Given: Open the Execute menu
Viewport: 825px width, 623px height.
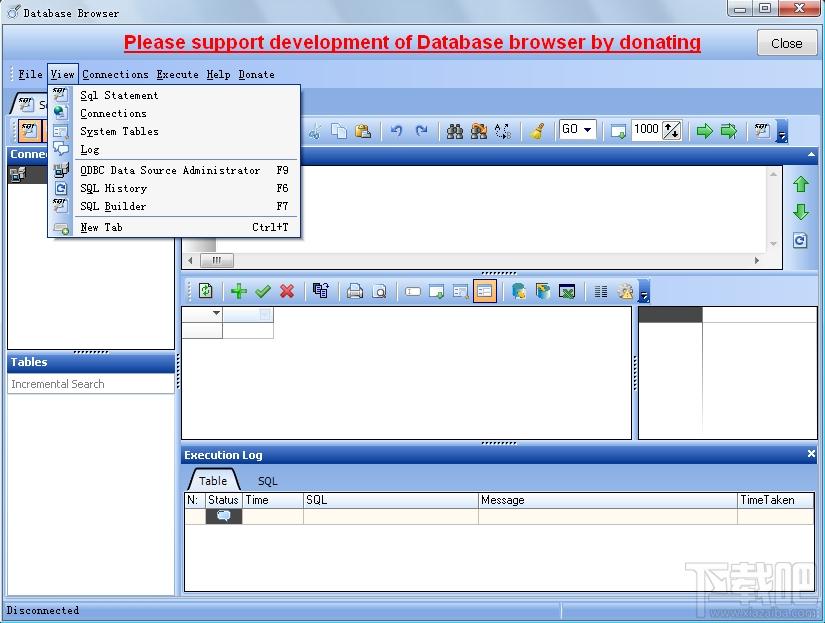Looking at the screenshot, I should [177, 74].
